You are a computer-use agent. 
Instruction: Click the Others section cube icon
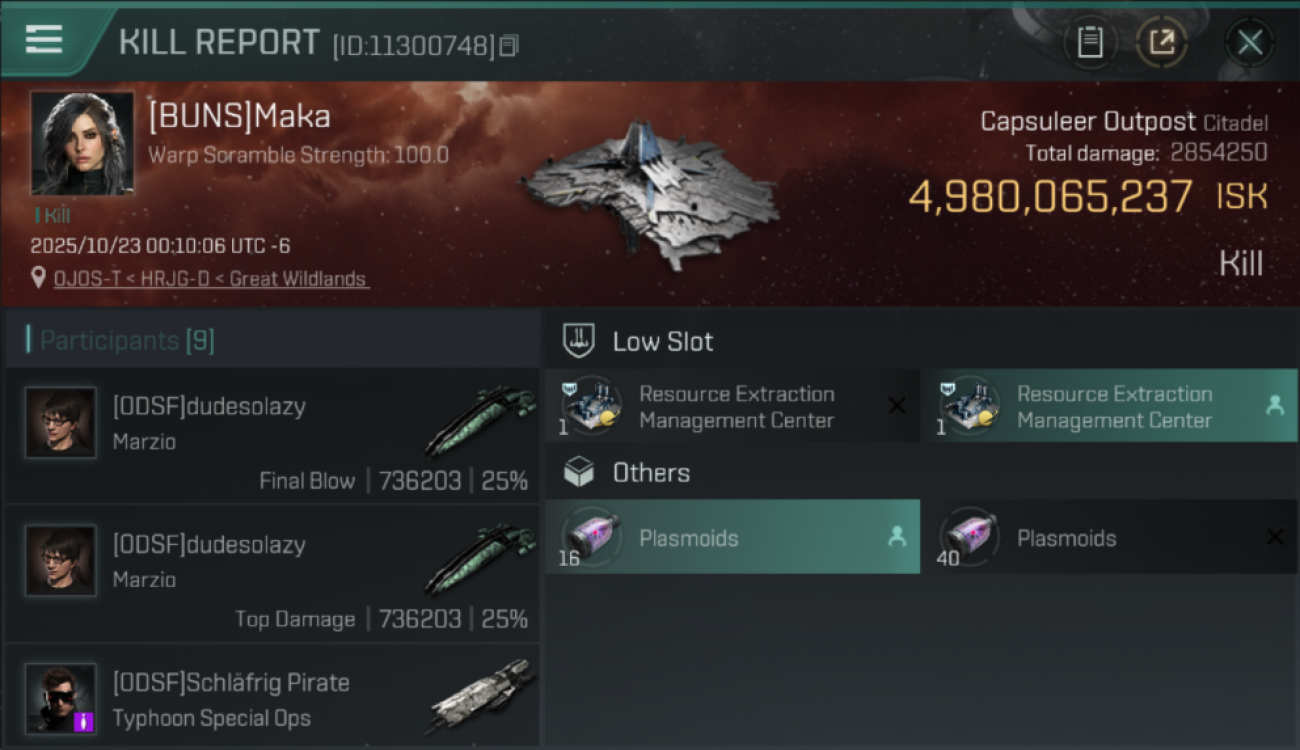(x=579, y=472)
